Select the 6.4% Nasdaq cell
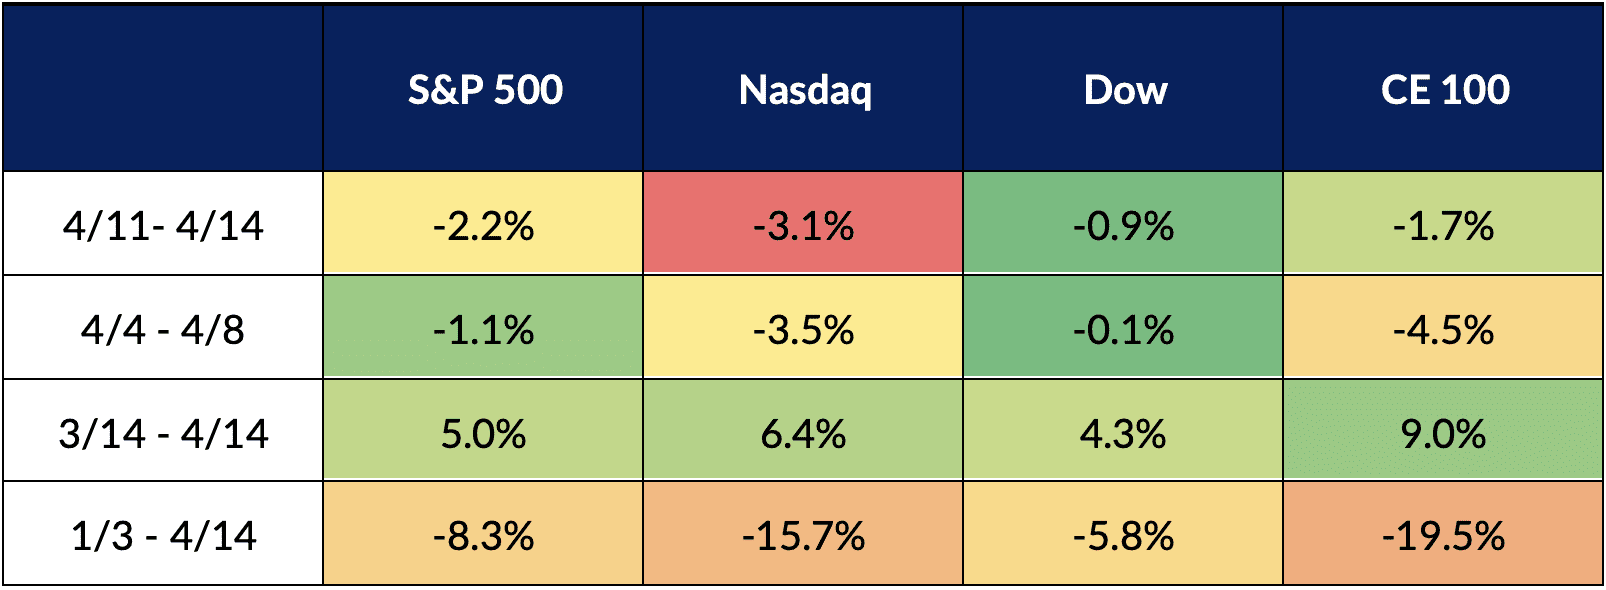 point(803,433)
